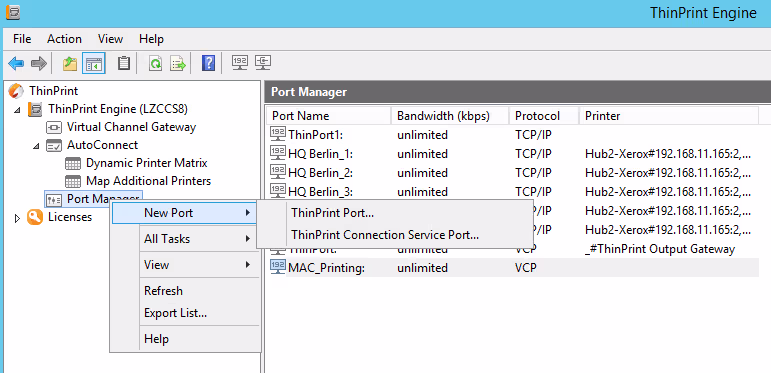Collapse the ThinPrint Engine (LZCCS8) node
Viewport: 771px width, 373px height.
click(x=18, y=110)
